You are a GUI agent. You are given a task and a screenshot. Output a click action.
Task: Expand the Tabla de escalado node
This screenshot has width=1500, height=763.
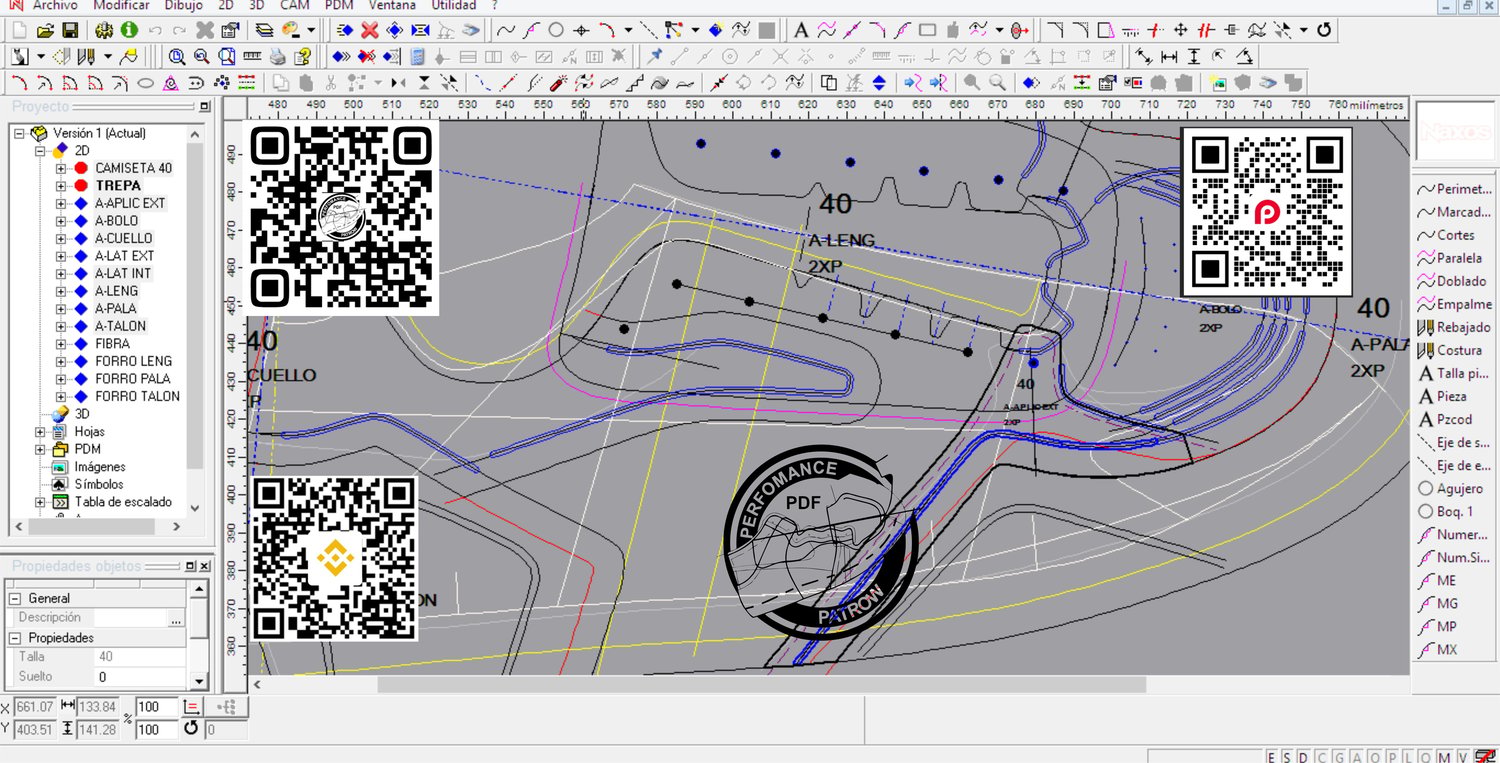(x=41, y=502)
